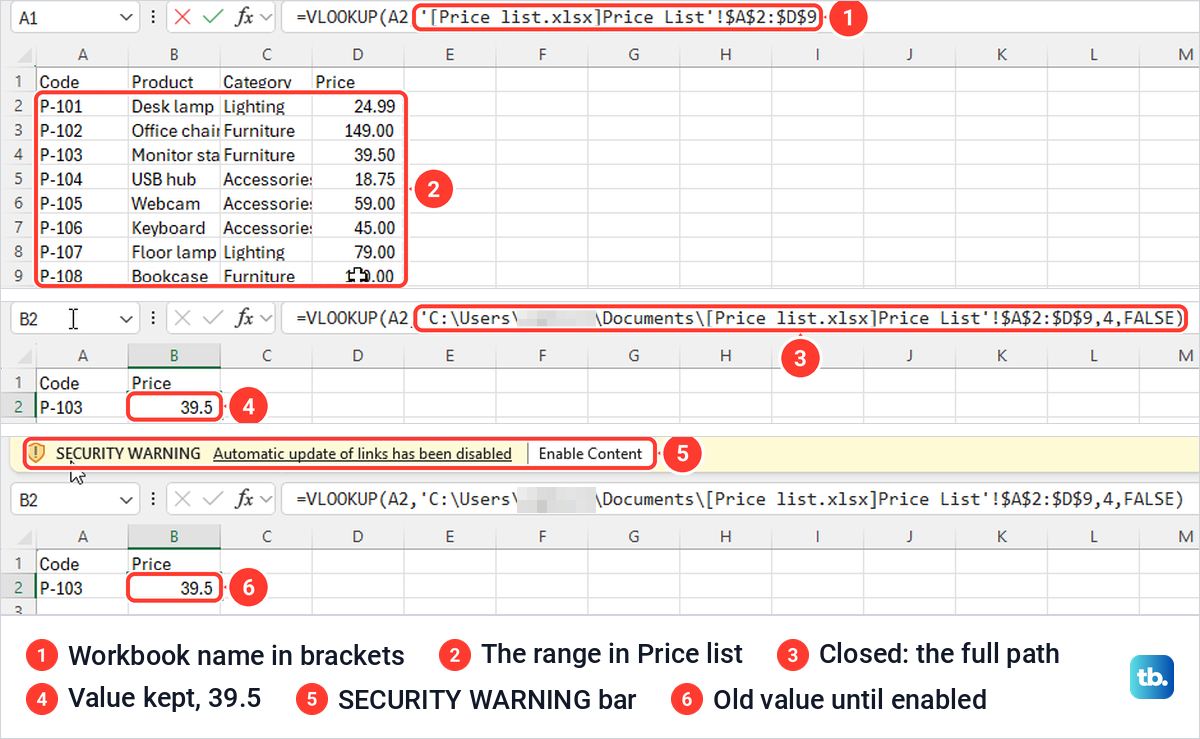Select the price cell 59.00
Image resolution: width=1200 pixels, height=739 pixels.
tap(358, 203)
